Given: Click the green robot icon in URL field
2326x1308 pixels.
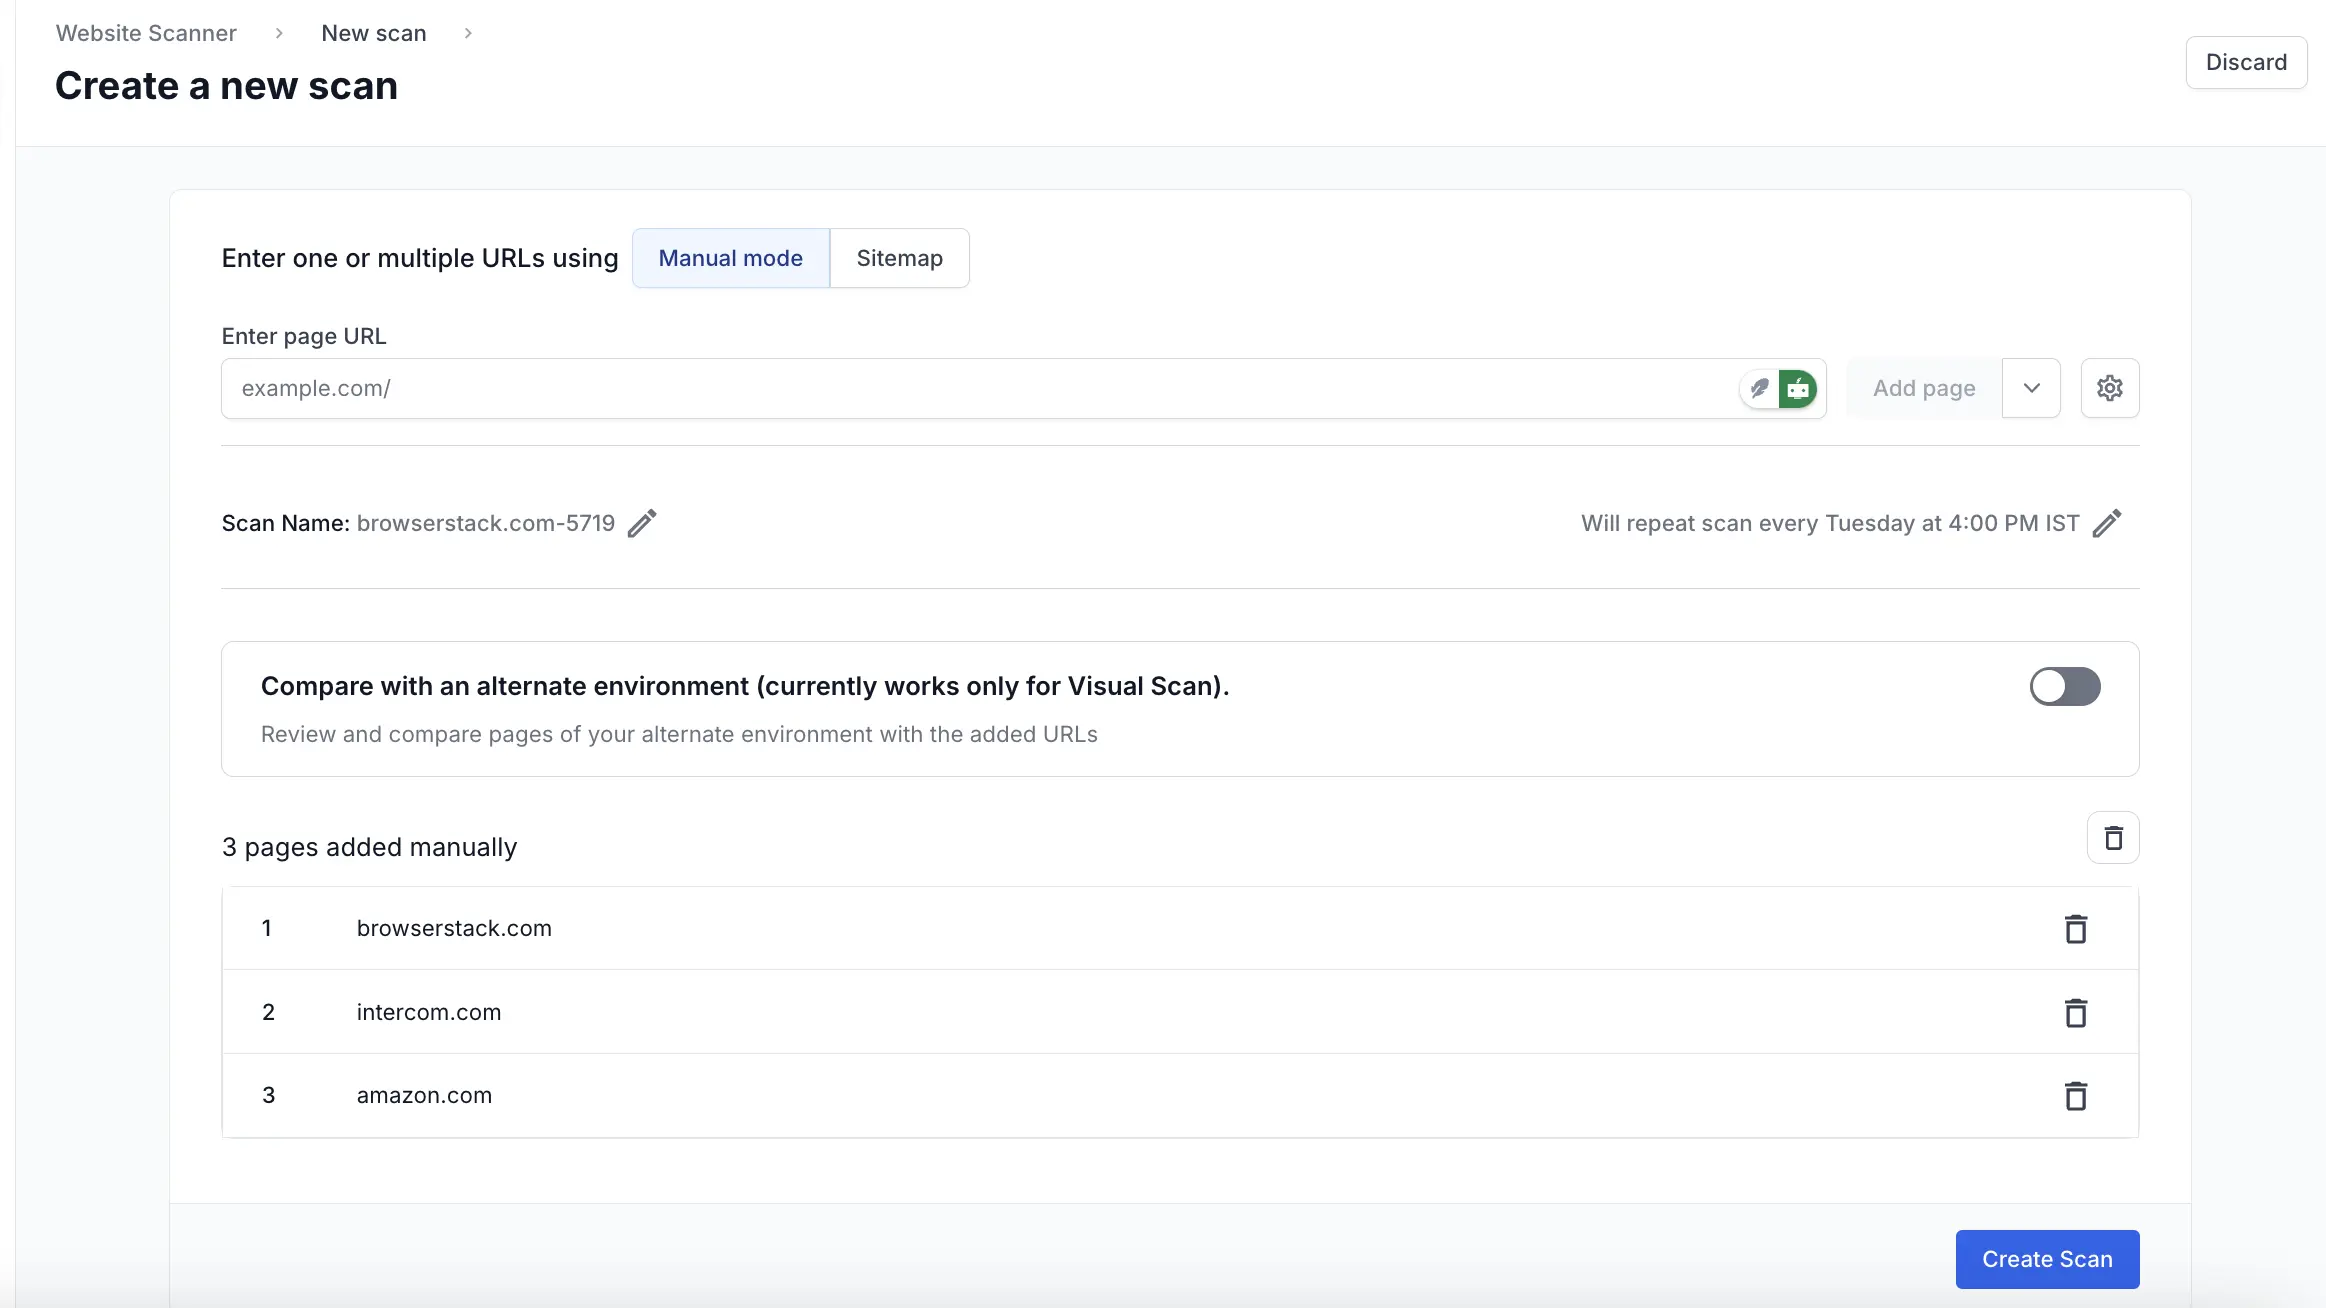Looking at the screenshot, I should [x=1798, y=388].
